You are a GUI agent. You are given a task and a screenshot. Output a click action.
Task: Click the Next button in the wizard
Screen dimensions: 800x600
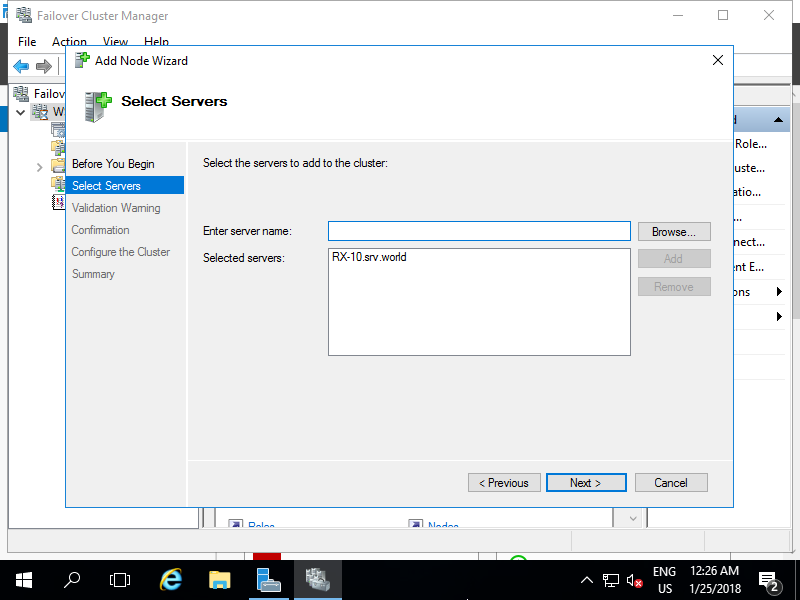(586, 483)
